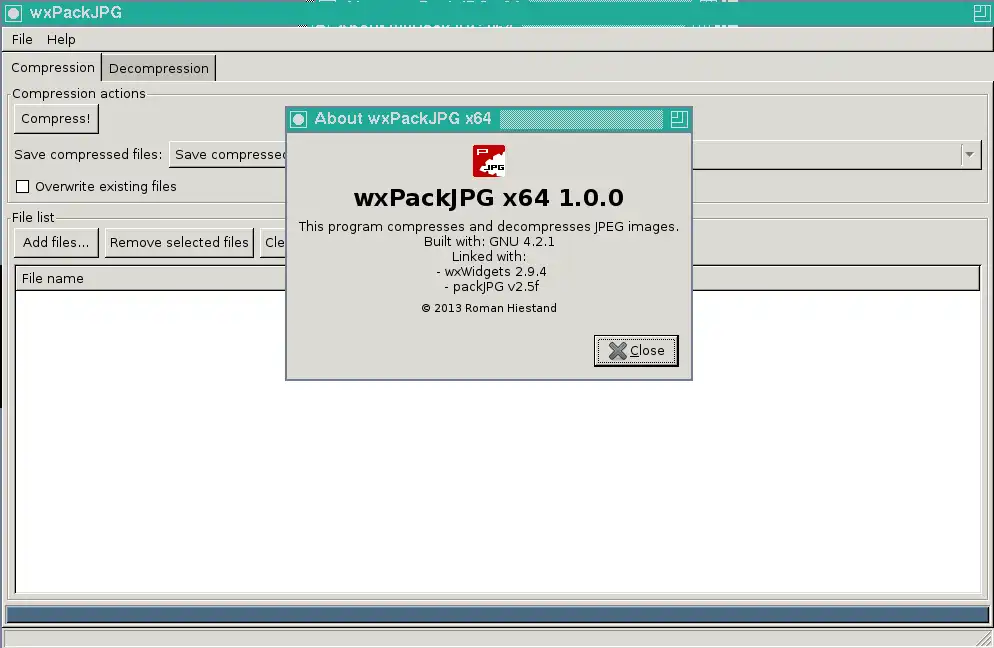Click the copyright 2013 Roman Hiestand text
The image size is (994, 648).
point(489,308)
